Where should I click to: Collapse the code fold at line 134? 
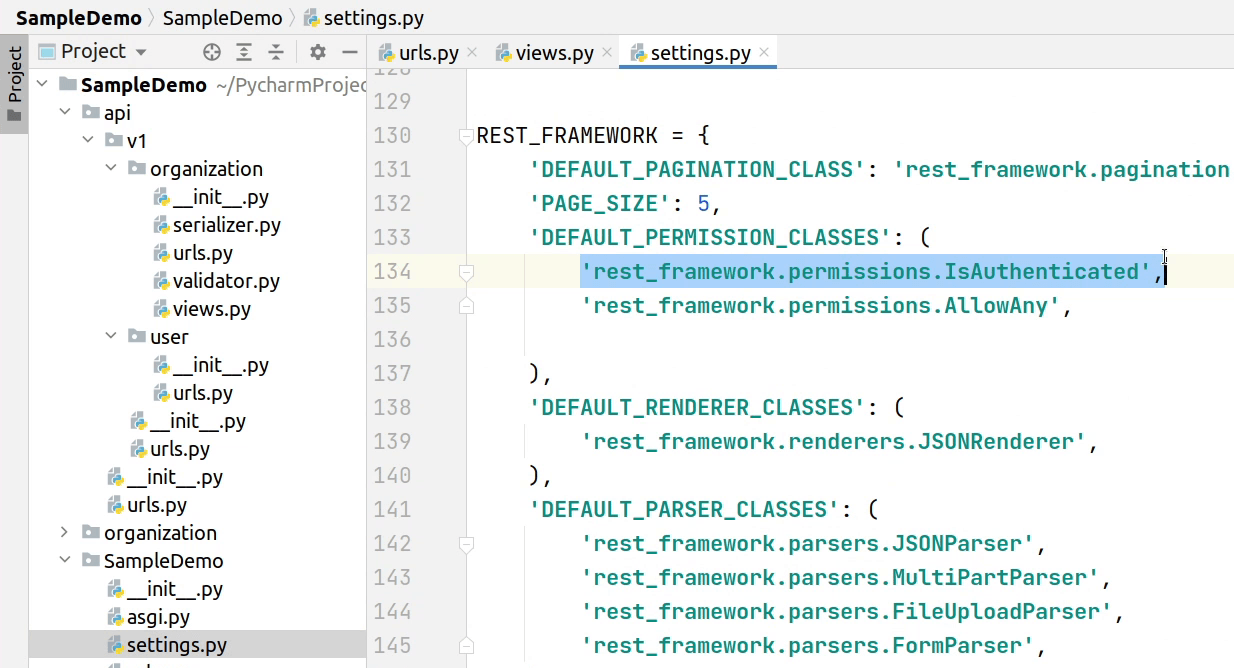(465, 271)
